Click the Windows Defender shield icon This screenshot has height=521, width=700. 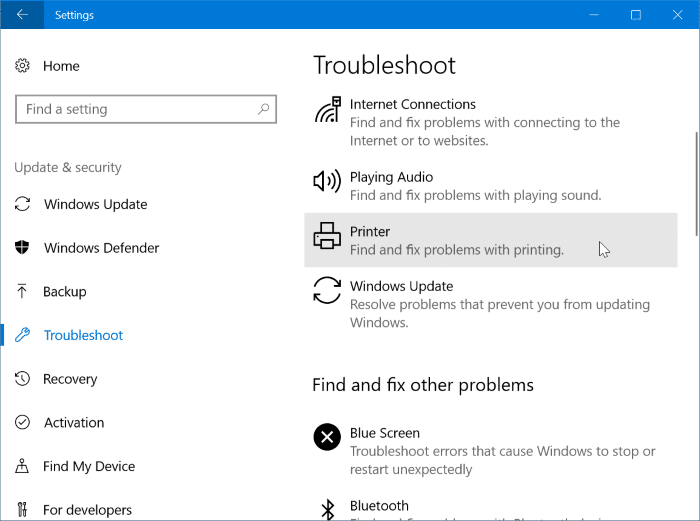pyautogui.click(x=22, y=247)
